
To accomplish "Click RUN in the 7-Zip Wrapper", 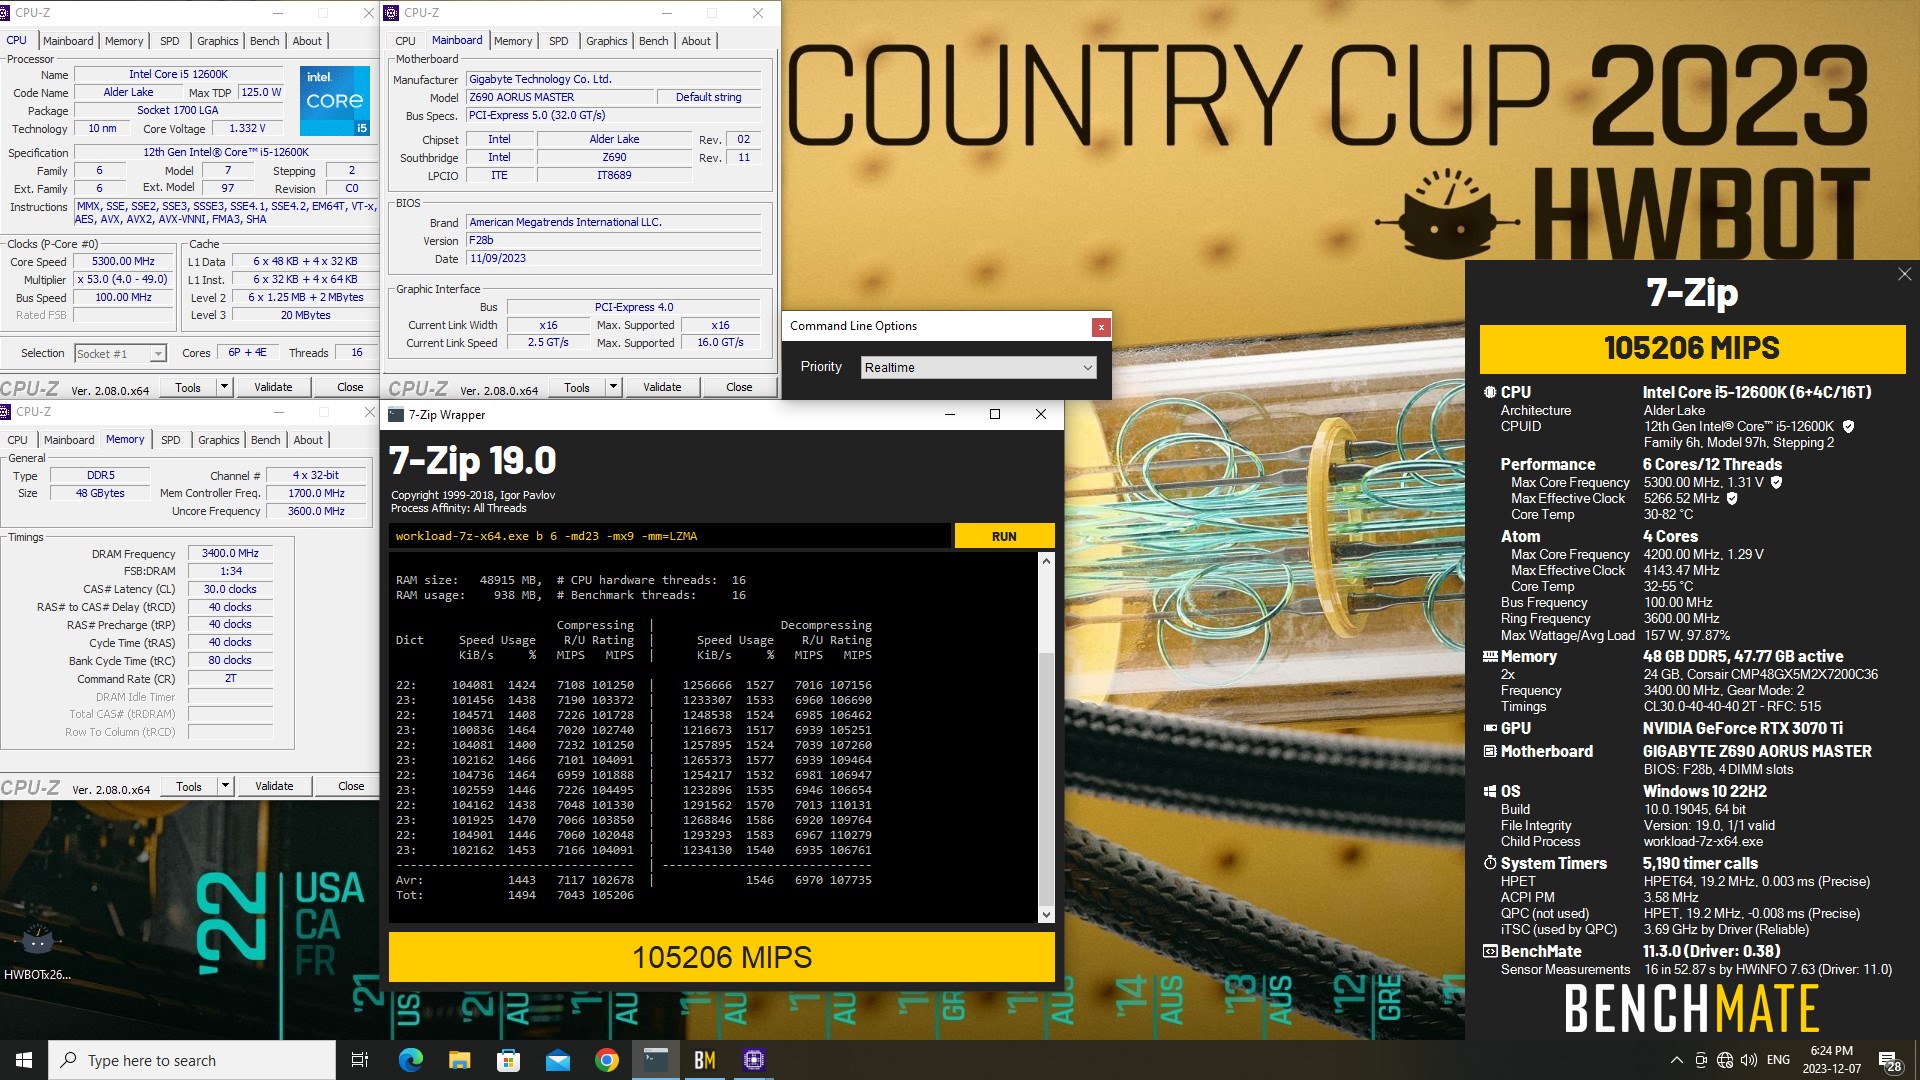I will [x=1004, y=536].
